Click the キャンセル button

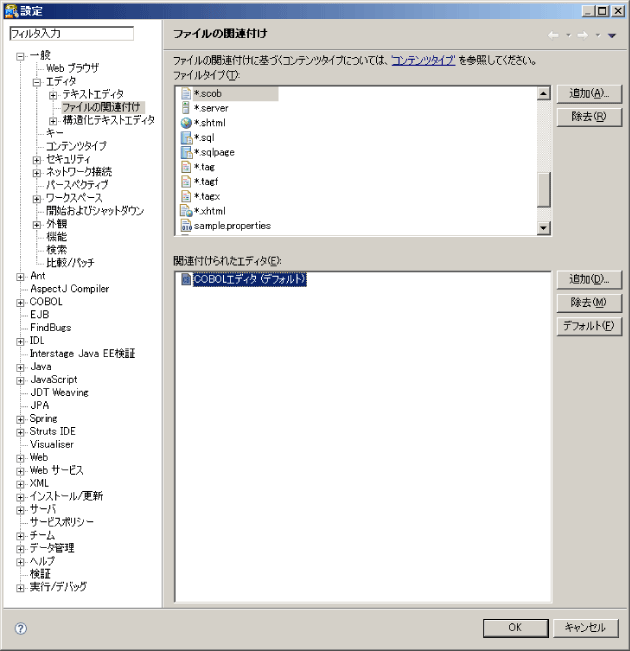click(x=586, y=628)
